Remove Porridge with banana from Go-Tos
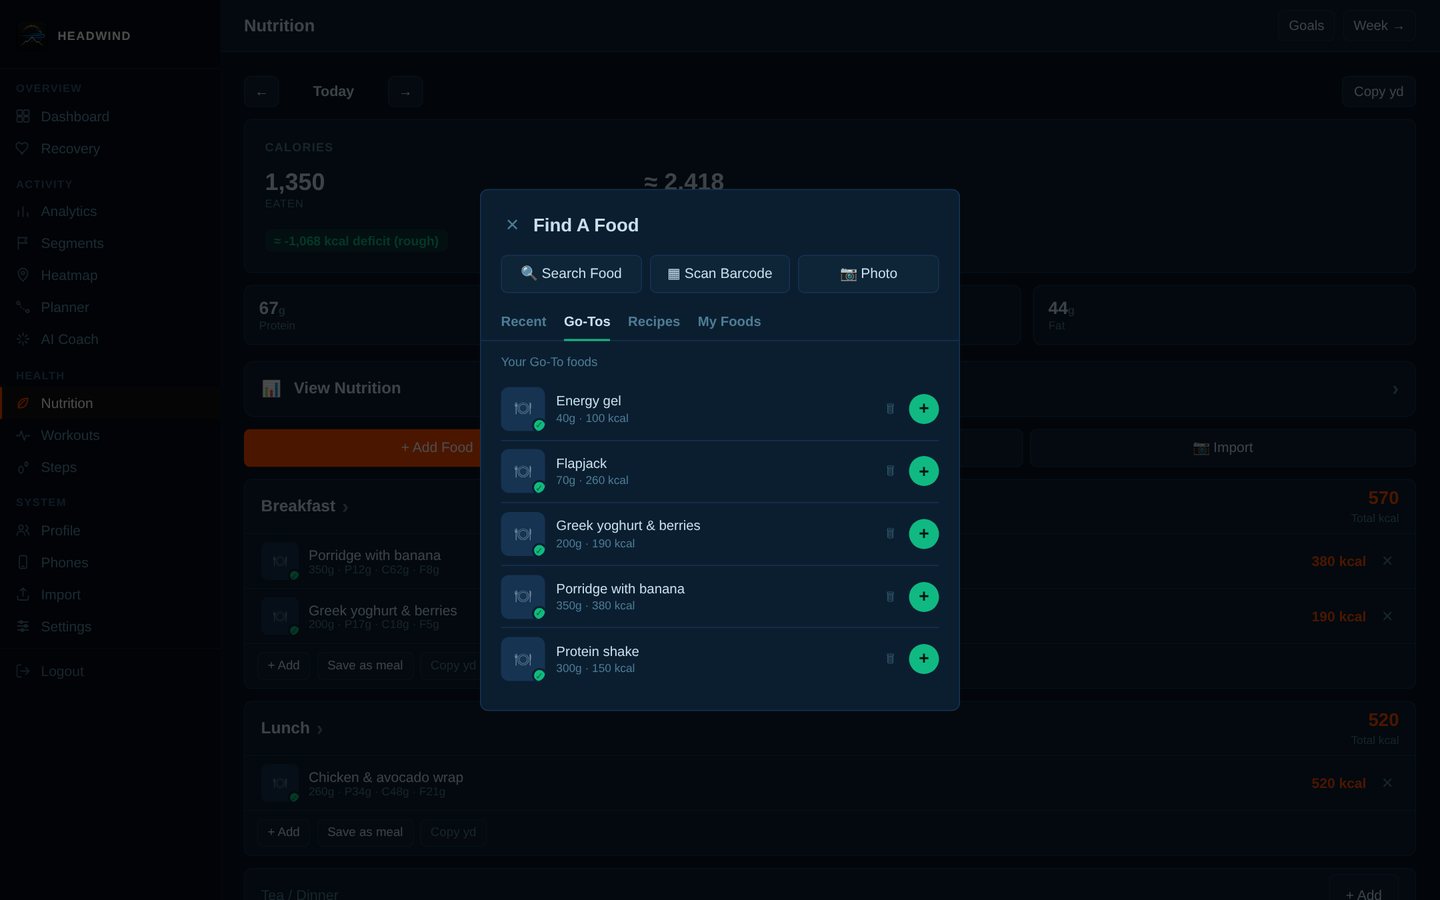 (x=890, y=597)
